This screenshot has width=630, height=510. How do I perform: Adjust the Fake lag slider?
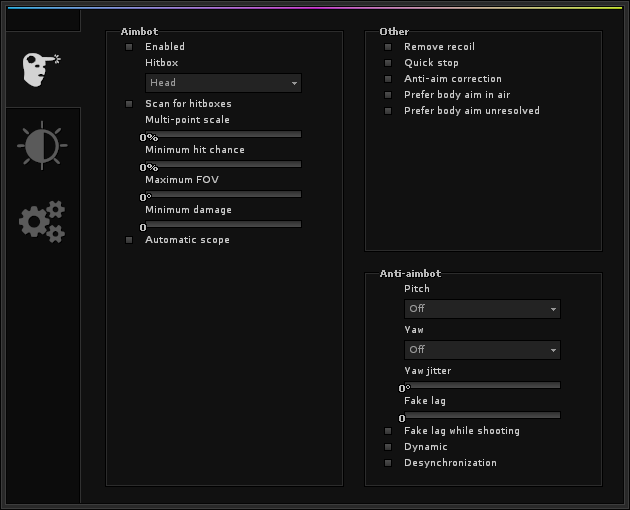coord(482,414)
